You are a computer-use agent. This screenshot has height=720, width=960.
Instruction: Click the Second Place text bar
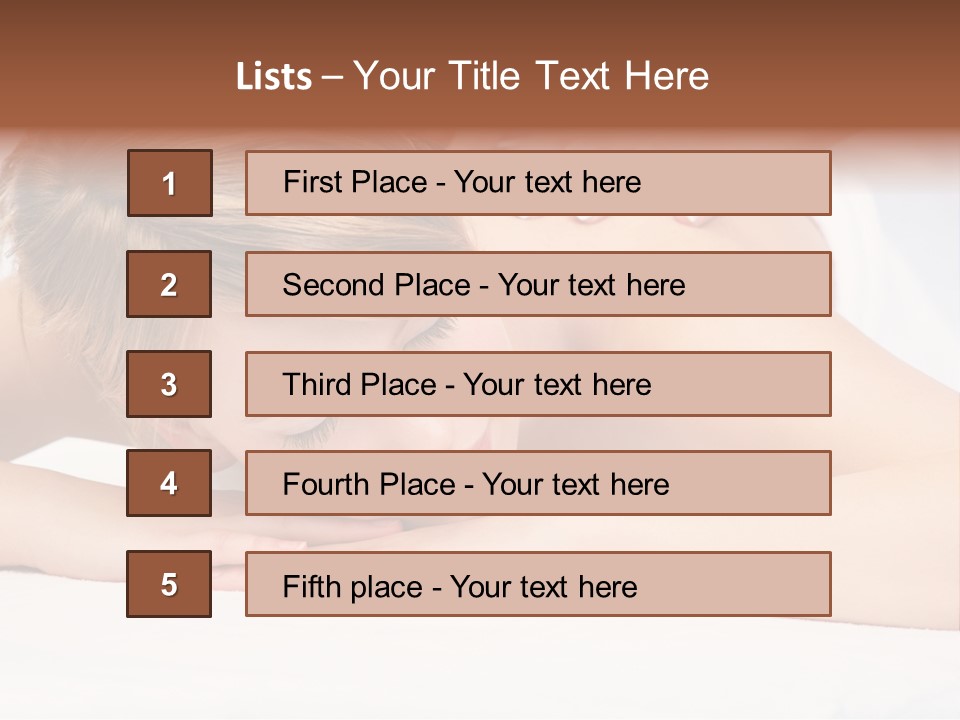pos(538,284)
